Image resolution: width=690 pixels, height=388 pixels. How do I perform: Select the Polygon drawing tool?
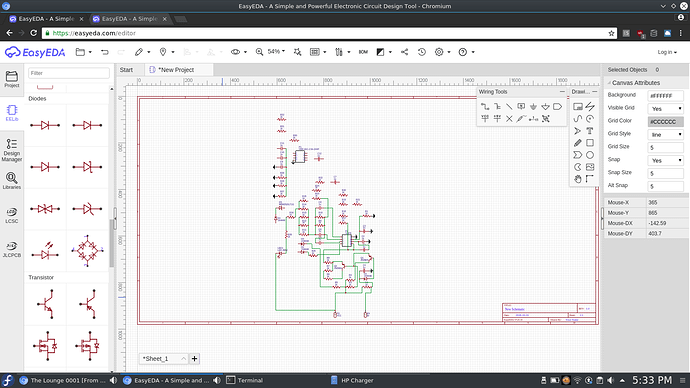click(578, 155)
